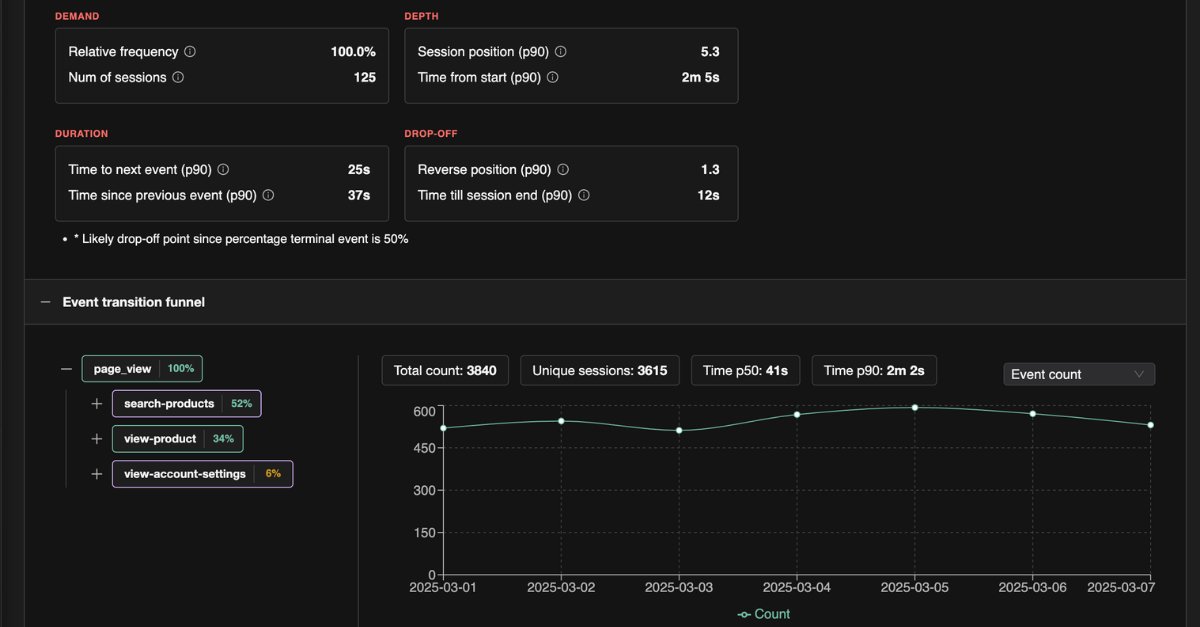Click chart data point for 2025-03-06
This screenshot has height=627, width=1200.
(1033, 413)
